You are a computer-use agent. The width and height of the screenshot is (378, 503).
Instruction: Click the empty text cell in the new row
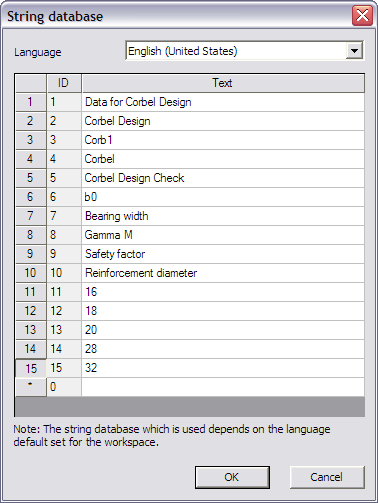tap(223, 387)
